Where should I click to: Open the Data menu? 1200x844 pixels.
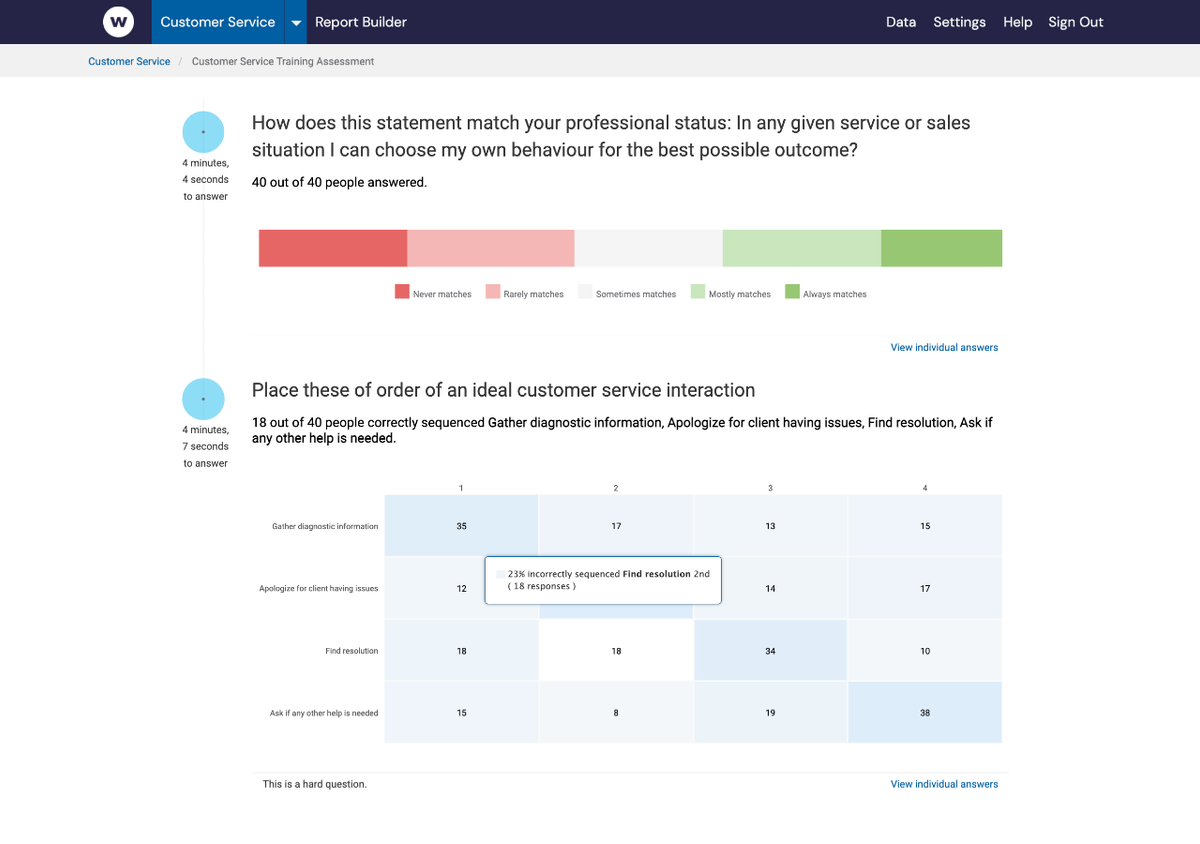[x=900, y=21]
